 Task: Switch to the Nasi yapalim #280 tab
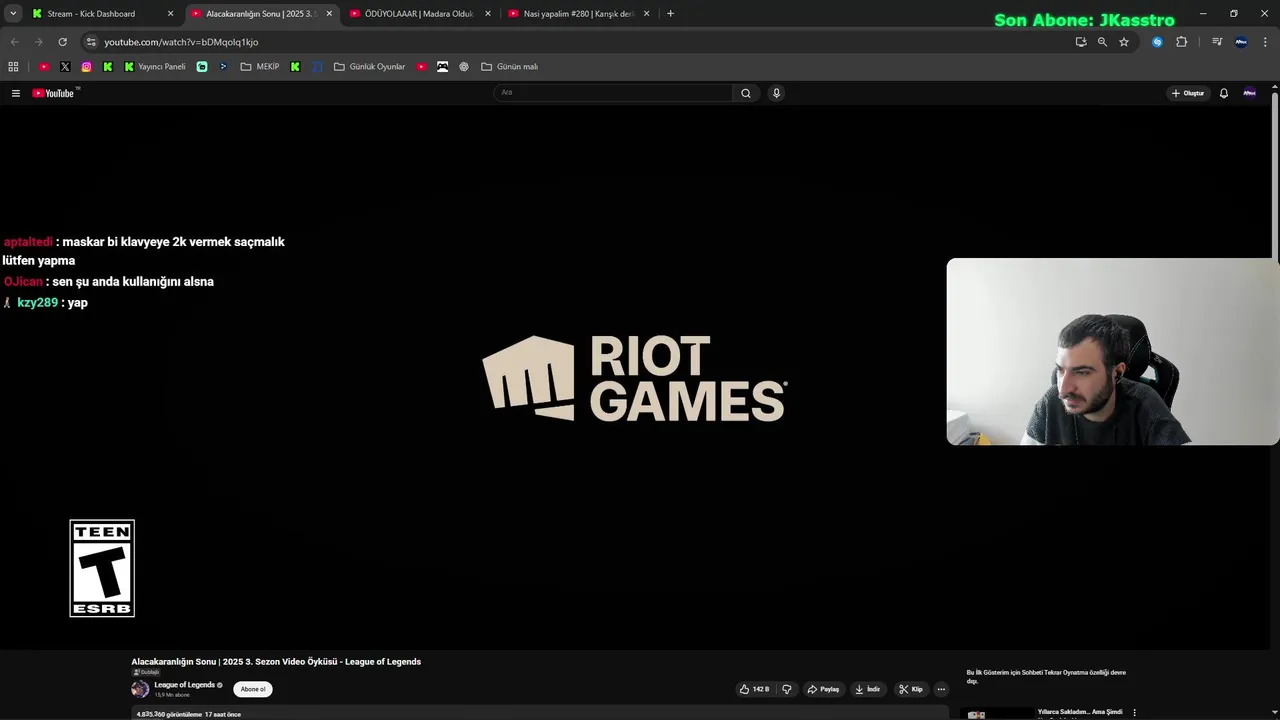(578, 14)
